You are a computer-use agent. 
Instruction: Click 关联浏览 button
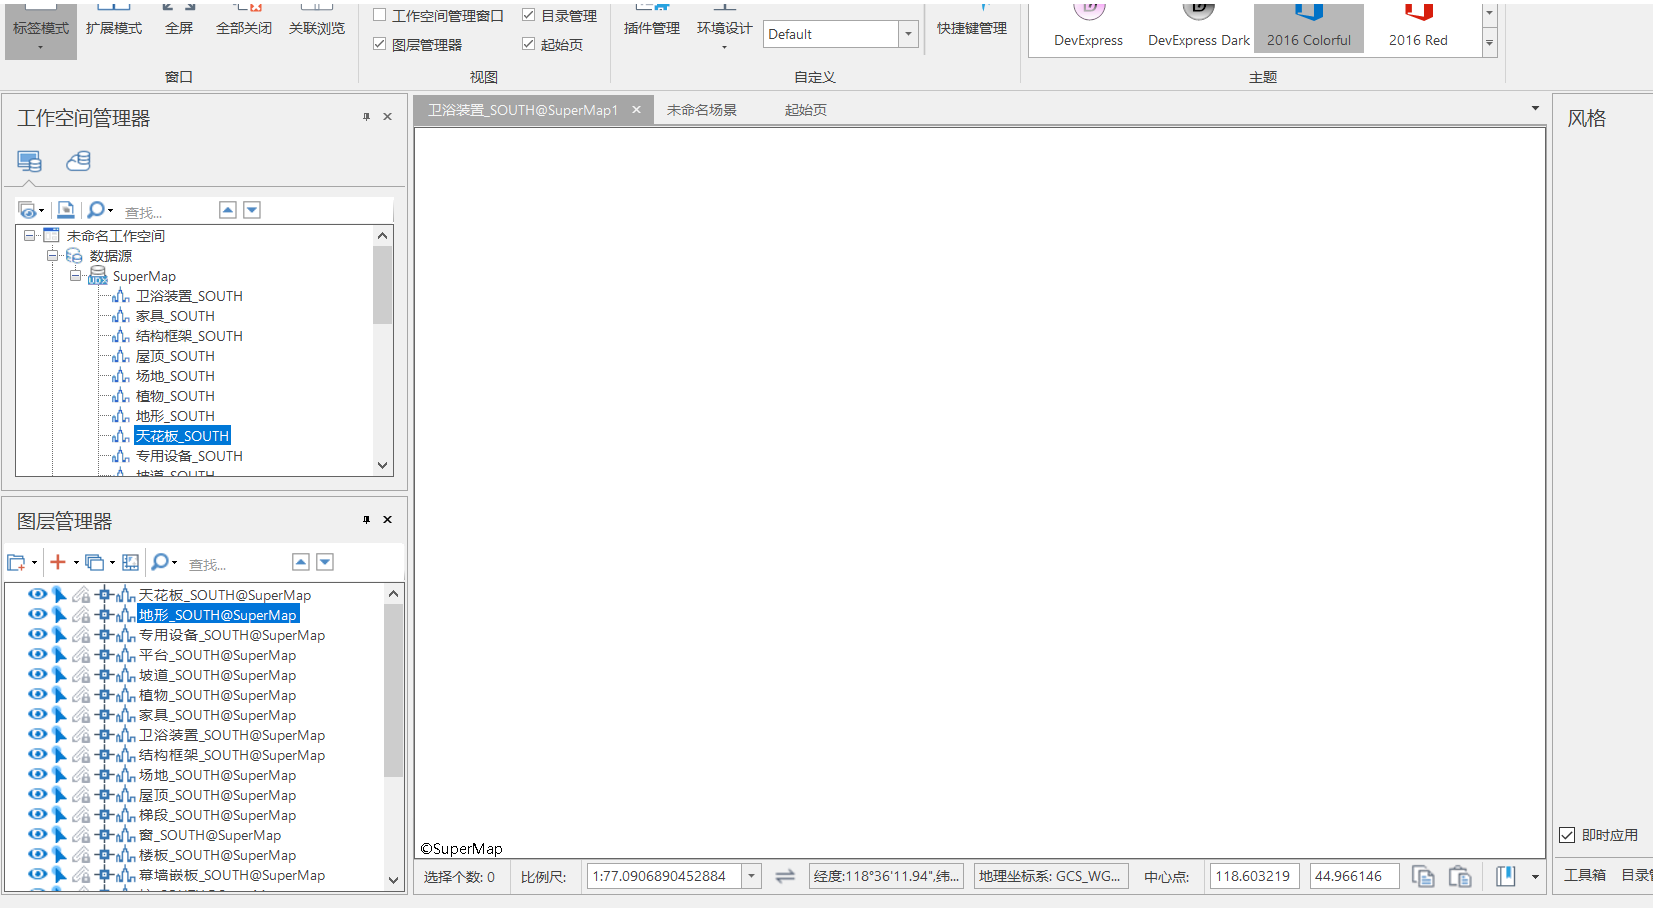tap(317, 26)
